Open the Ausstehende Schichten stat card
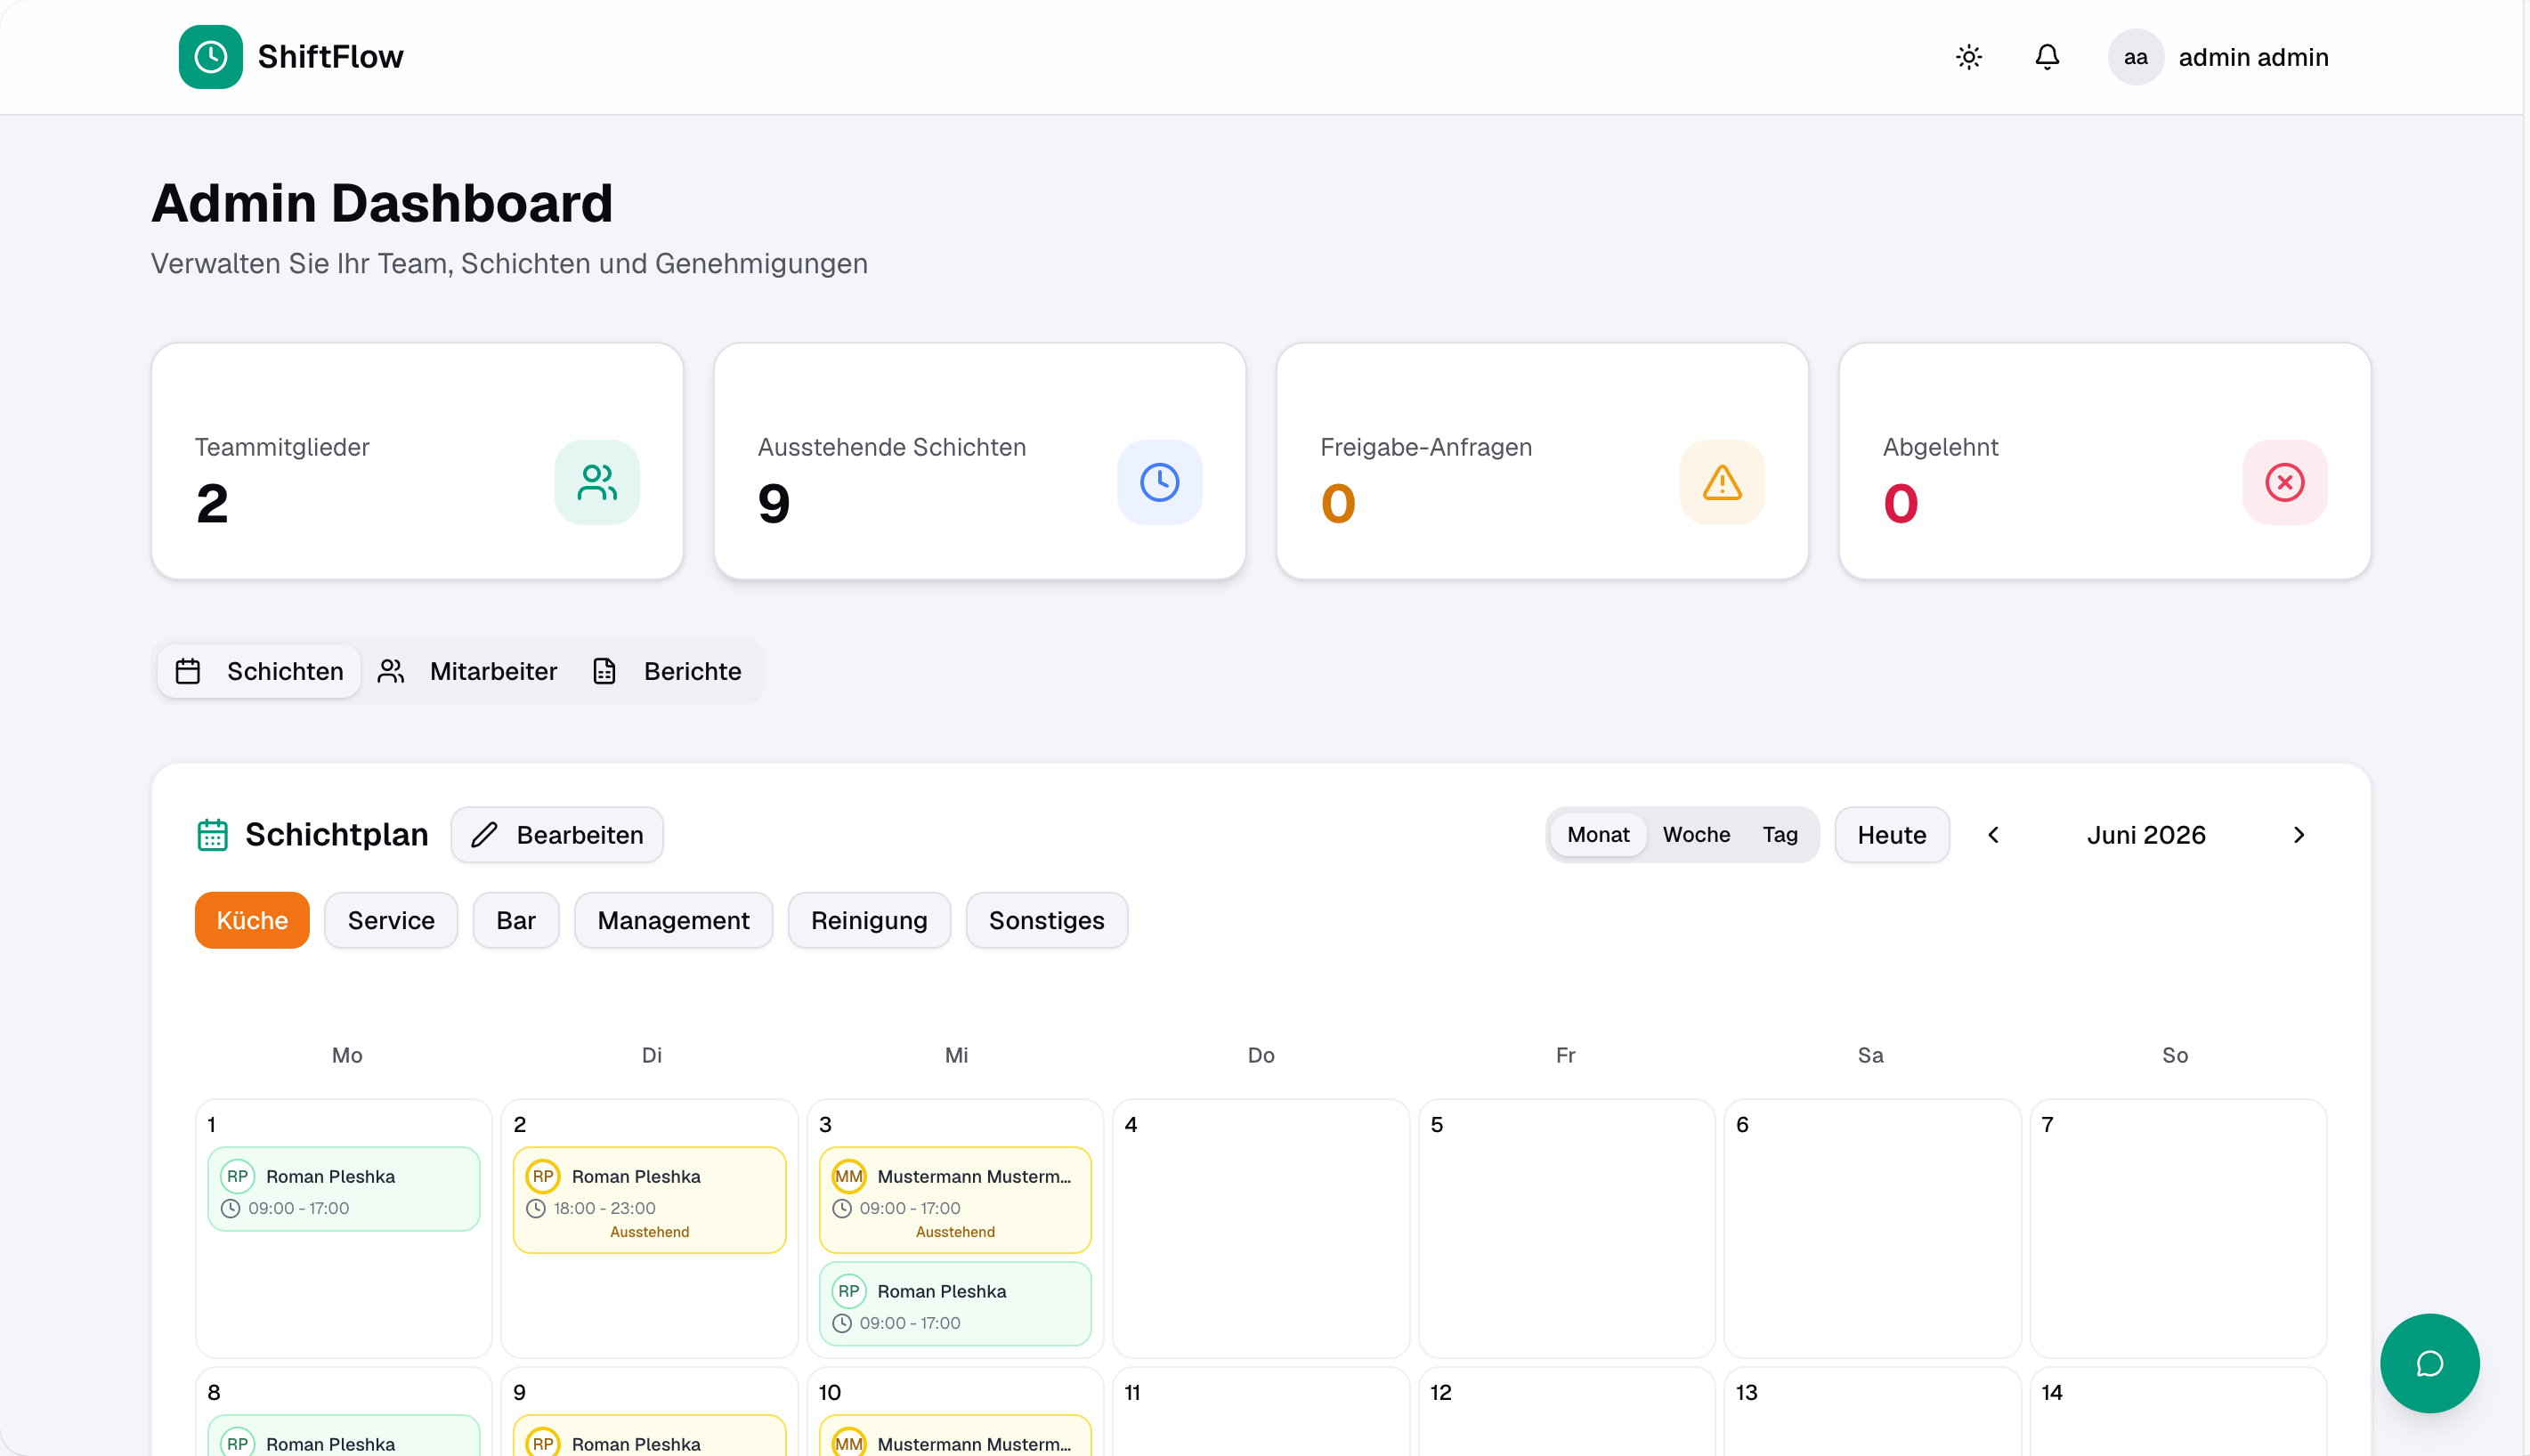Image resolution: width=2530 pixels, height=1456 pixels. coord(980,461)
